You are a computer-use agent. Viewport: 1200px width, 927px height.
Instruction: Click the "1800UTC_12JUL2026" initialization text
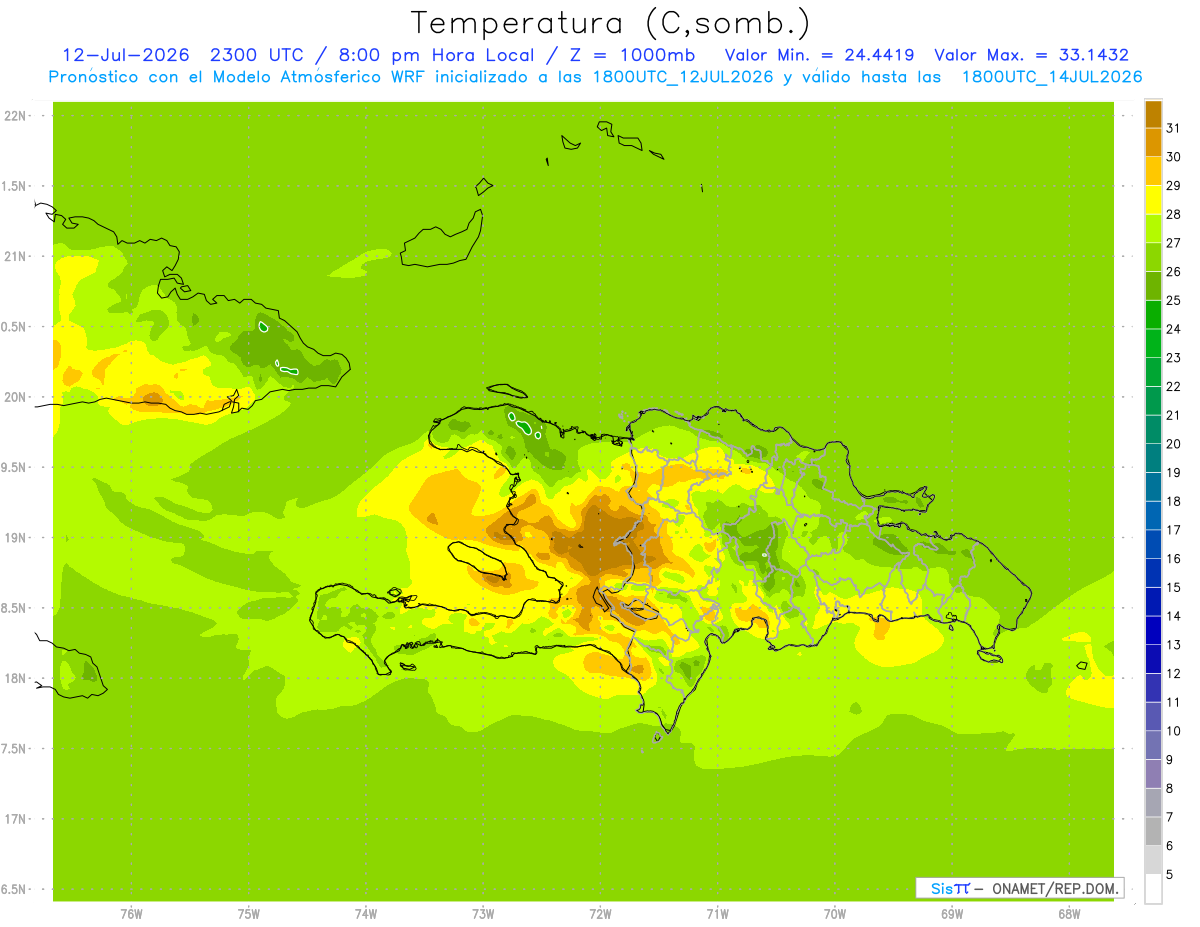[x=683, y=77]
